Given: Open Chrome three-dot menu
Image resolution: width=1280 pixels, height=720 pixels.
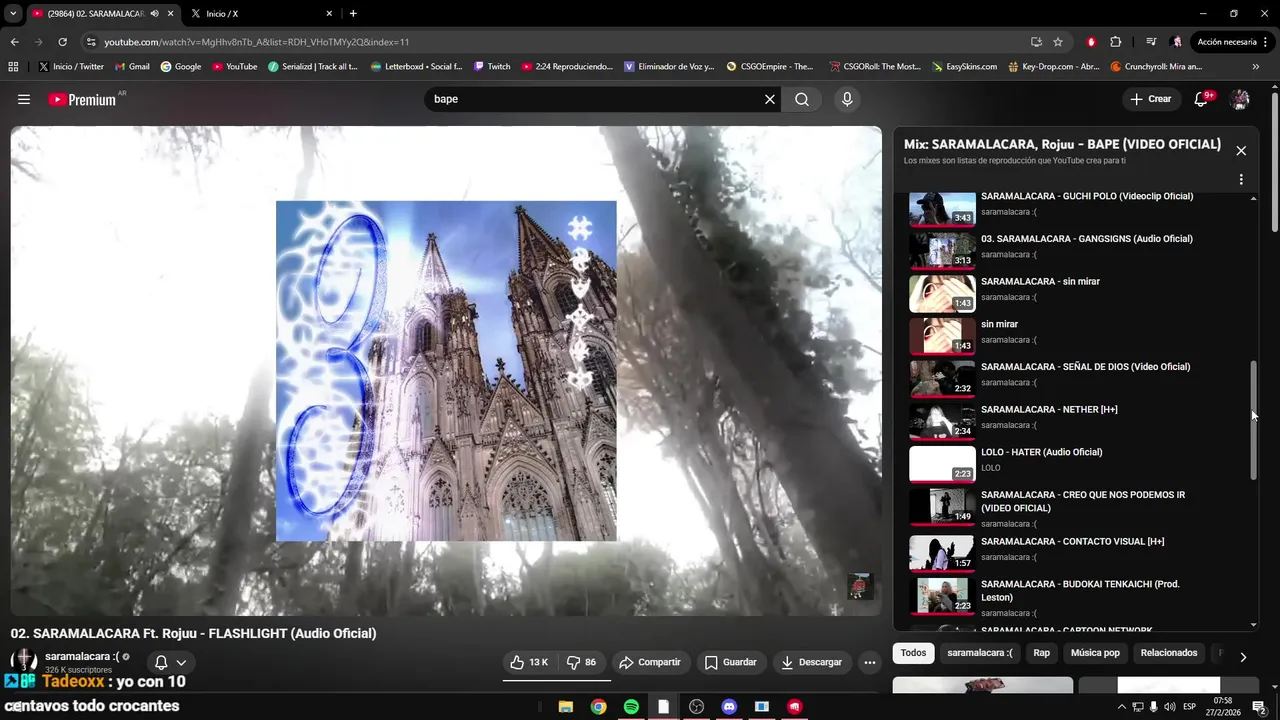Looking at the screenshot, I should pos(1268,42).
